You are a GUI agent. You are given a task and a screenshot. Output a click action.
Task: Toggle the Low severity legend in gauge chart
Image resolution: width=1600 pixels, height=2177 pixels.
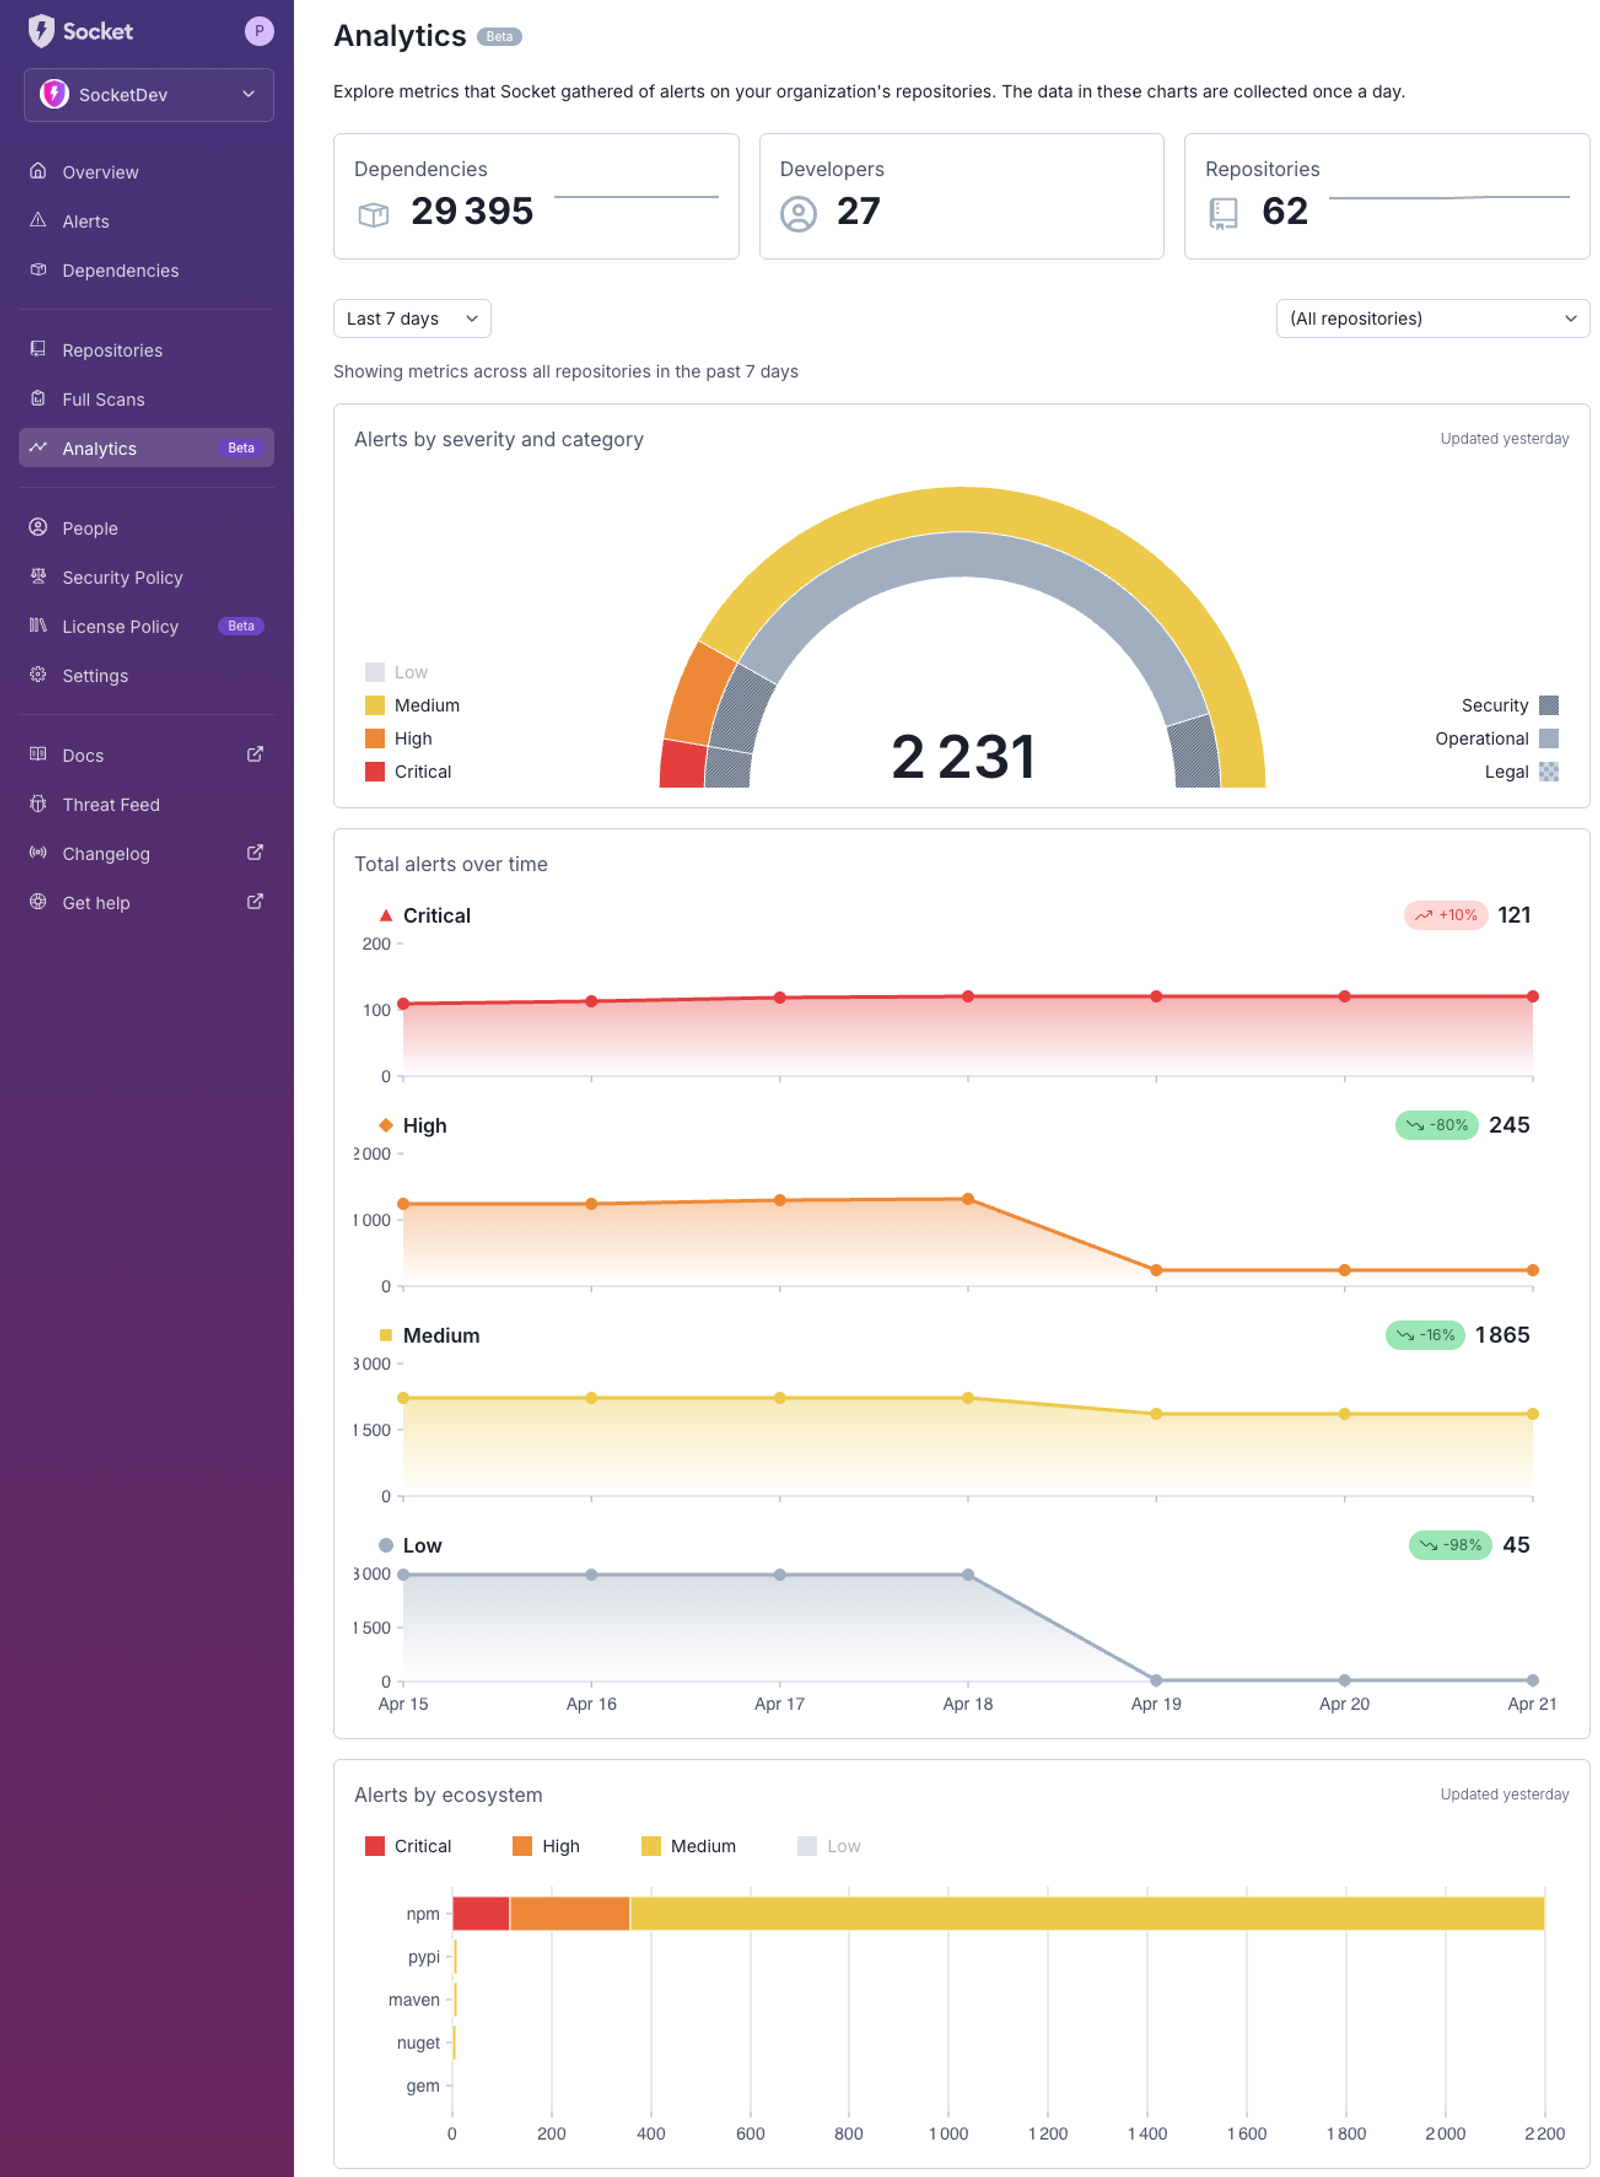coord(396,672)
